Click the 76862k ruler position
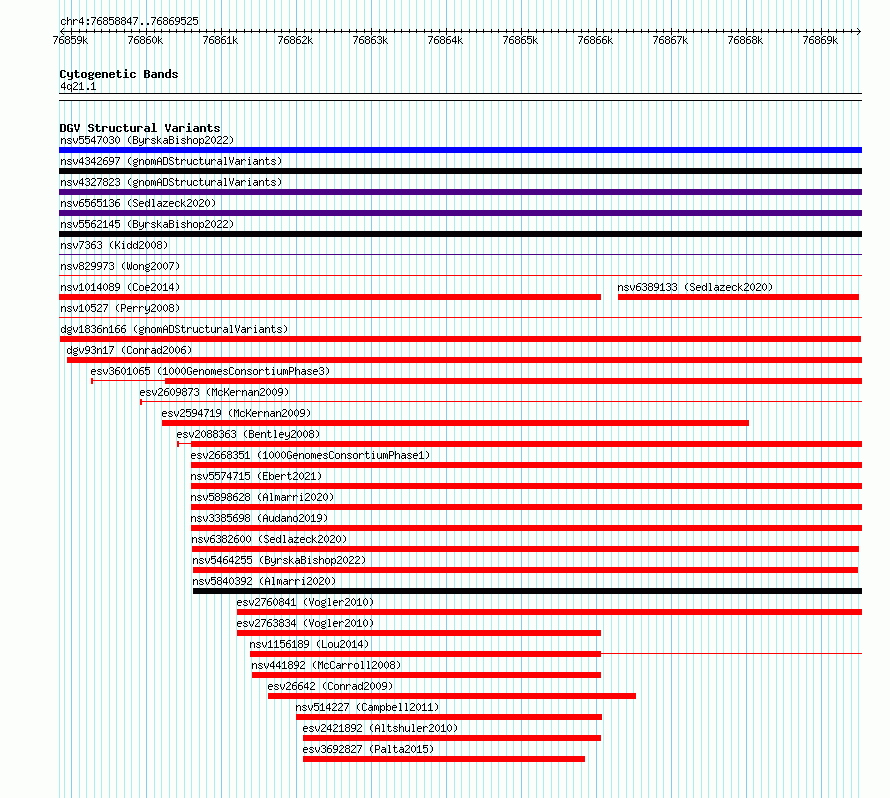The image size is (890, 798). (295, 40)
